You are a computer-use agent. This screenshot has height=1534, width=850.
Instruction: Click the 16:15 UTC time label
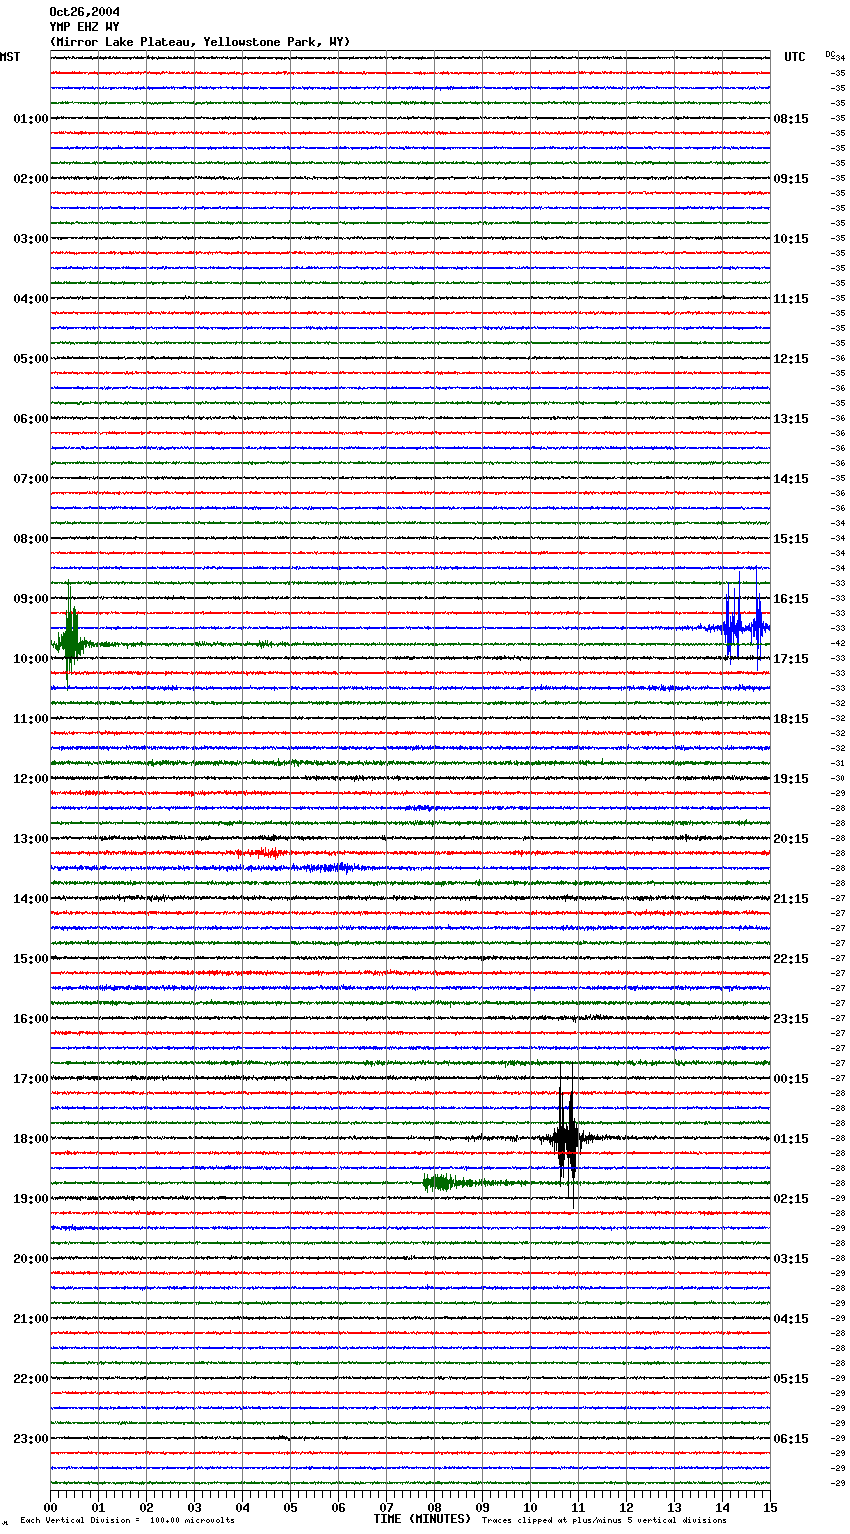tap(791, 599)
